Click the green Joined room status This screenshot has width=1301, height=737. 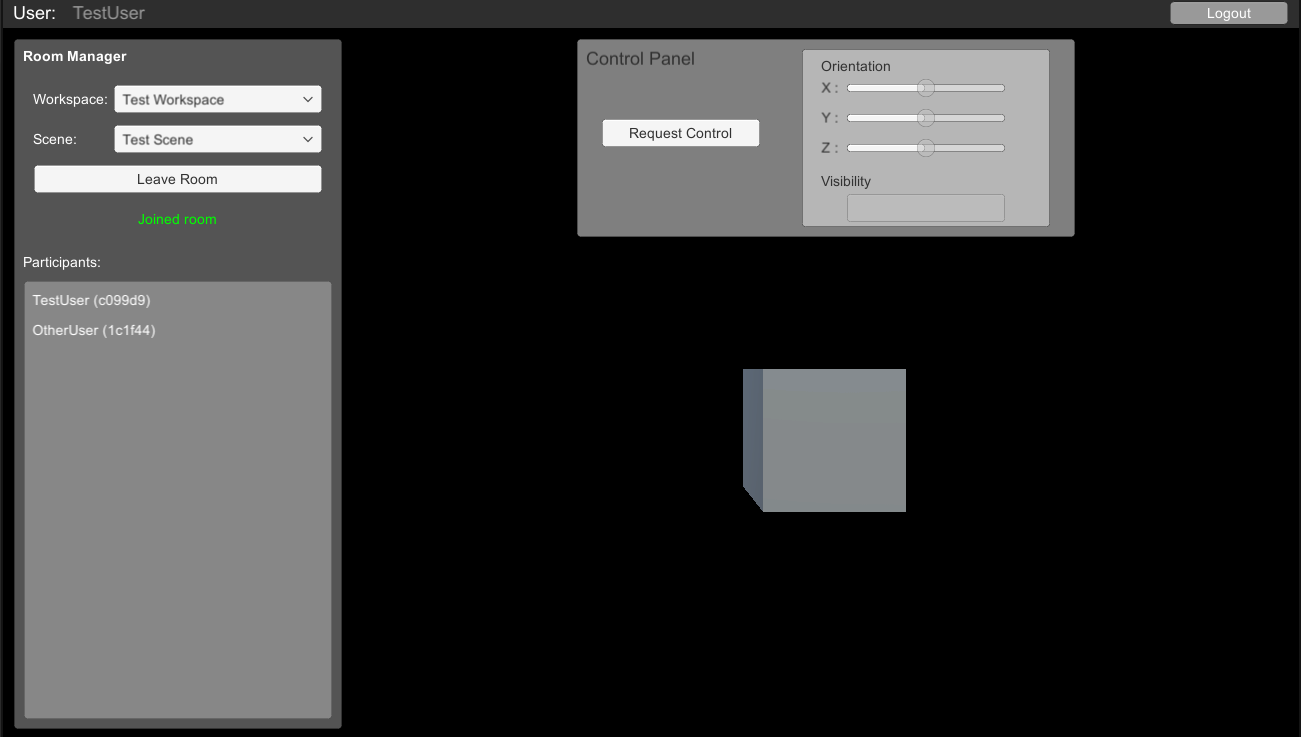coord(177,219)
